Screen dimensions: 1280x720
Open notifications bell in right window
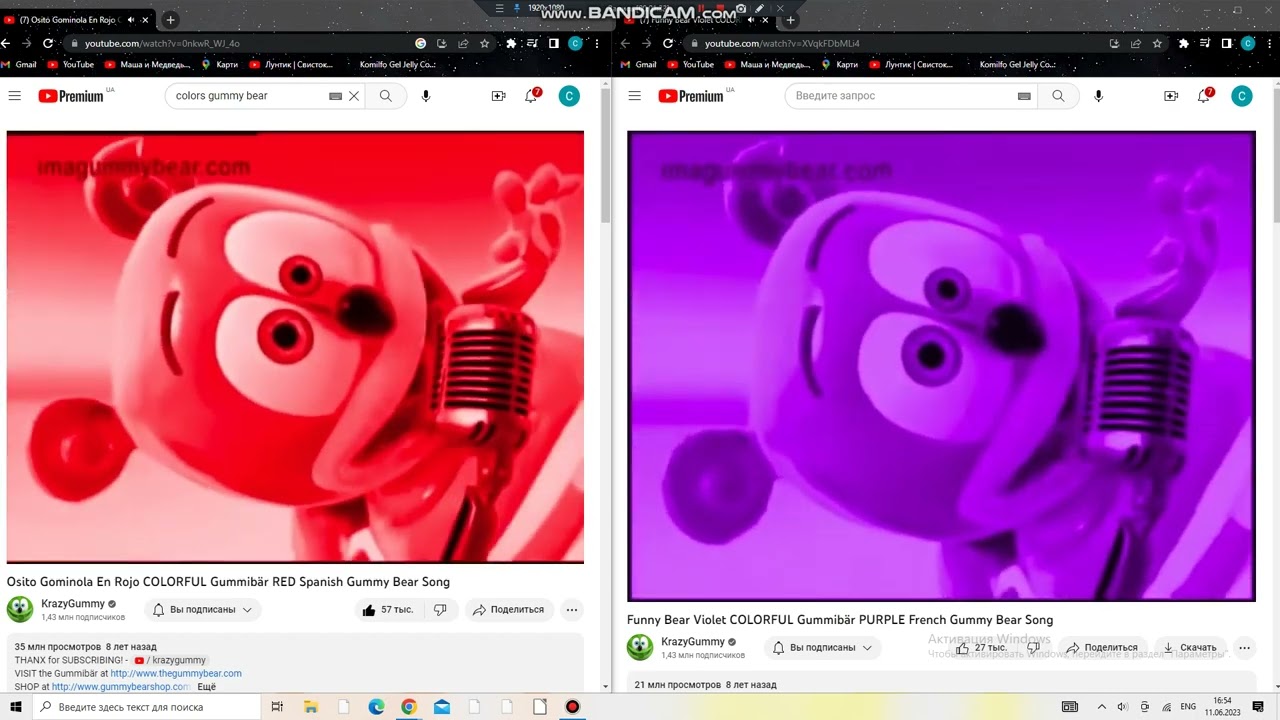pyautogui.click(x=1205, y=96)
